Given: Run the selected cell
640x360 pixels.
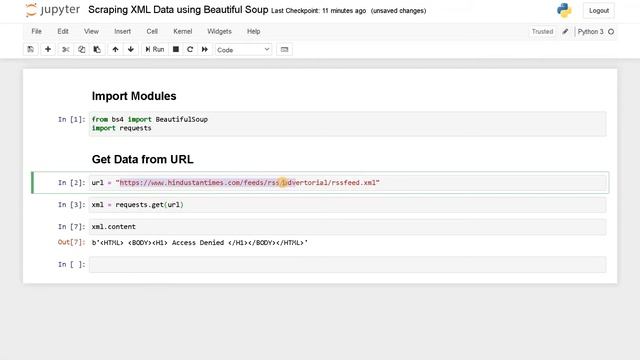Looking at the screenshot, I should pos(155,49).
